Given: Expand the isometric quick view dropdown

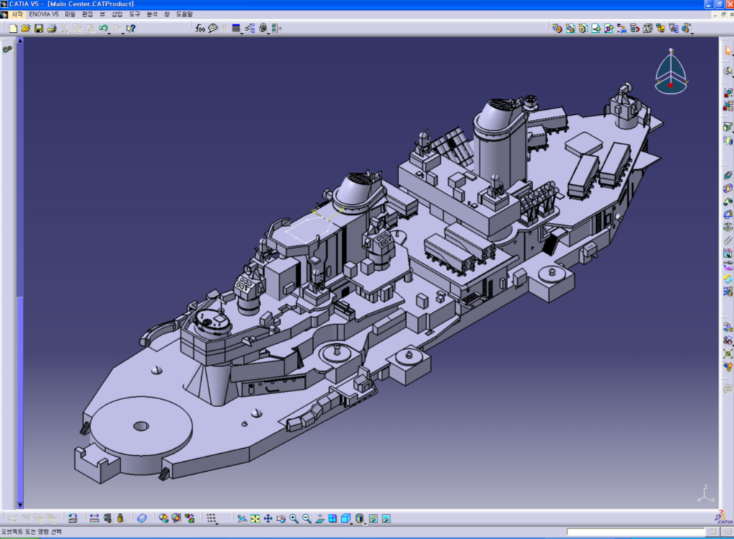Looking at the screenshot, I should 350,523.
